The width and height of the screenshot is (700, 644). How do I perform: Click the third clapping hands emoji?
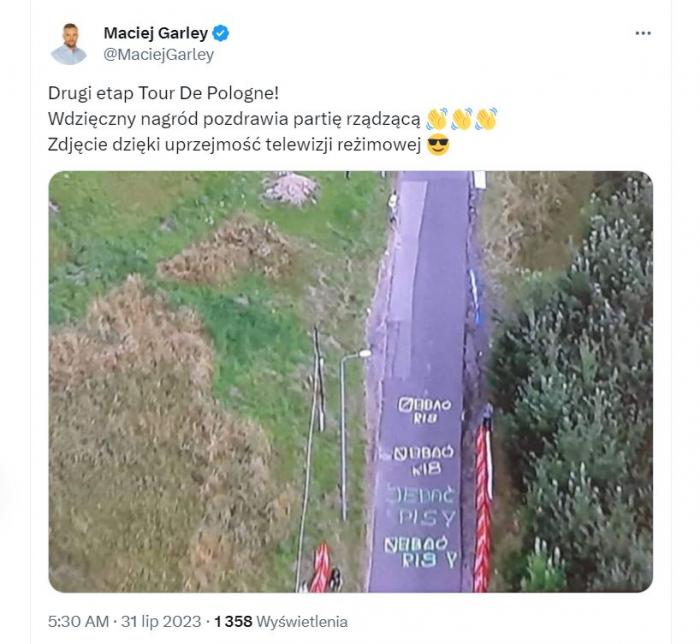[486, 119]
